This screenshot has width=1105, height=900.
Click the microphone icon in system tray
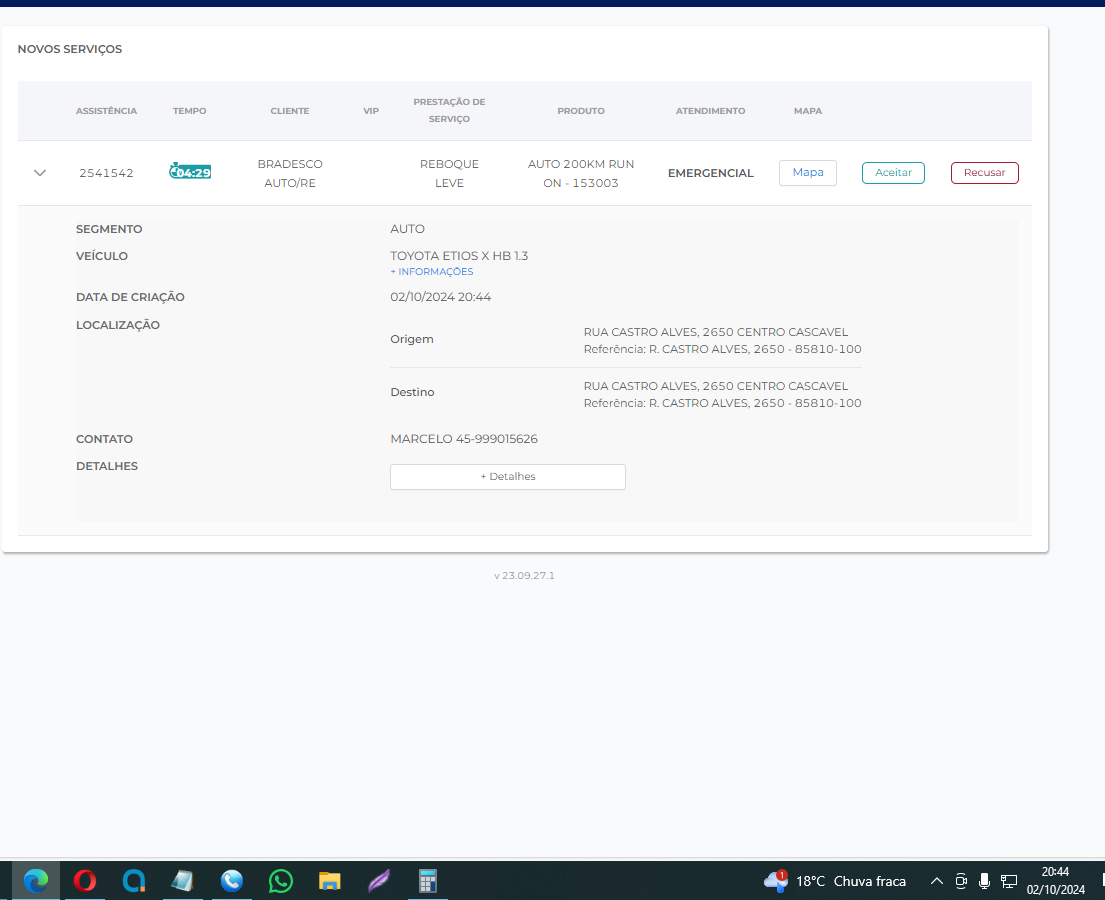point(984,881)
